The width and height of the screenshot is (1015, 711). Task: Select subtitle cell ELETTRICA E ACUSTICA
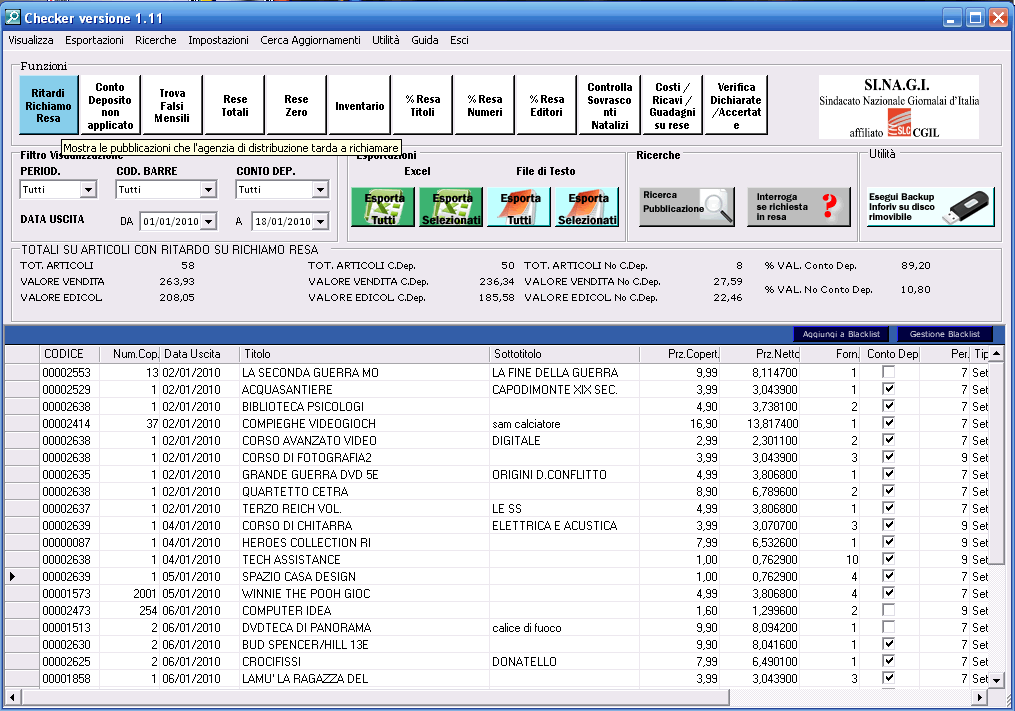[564, 526]
